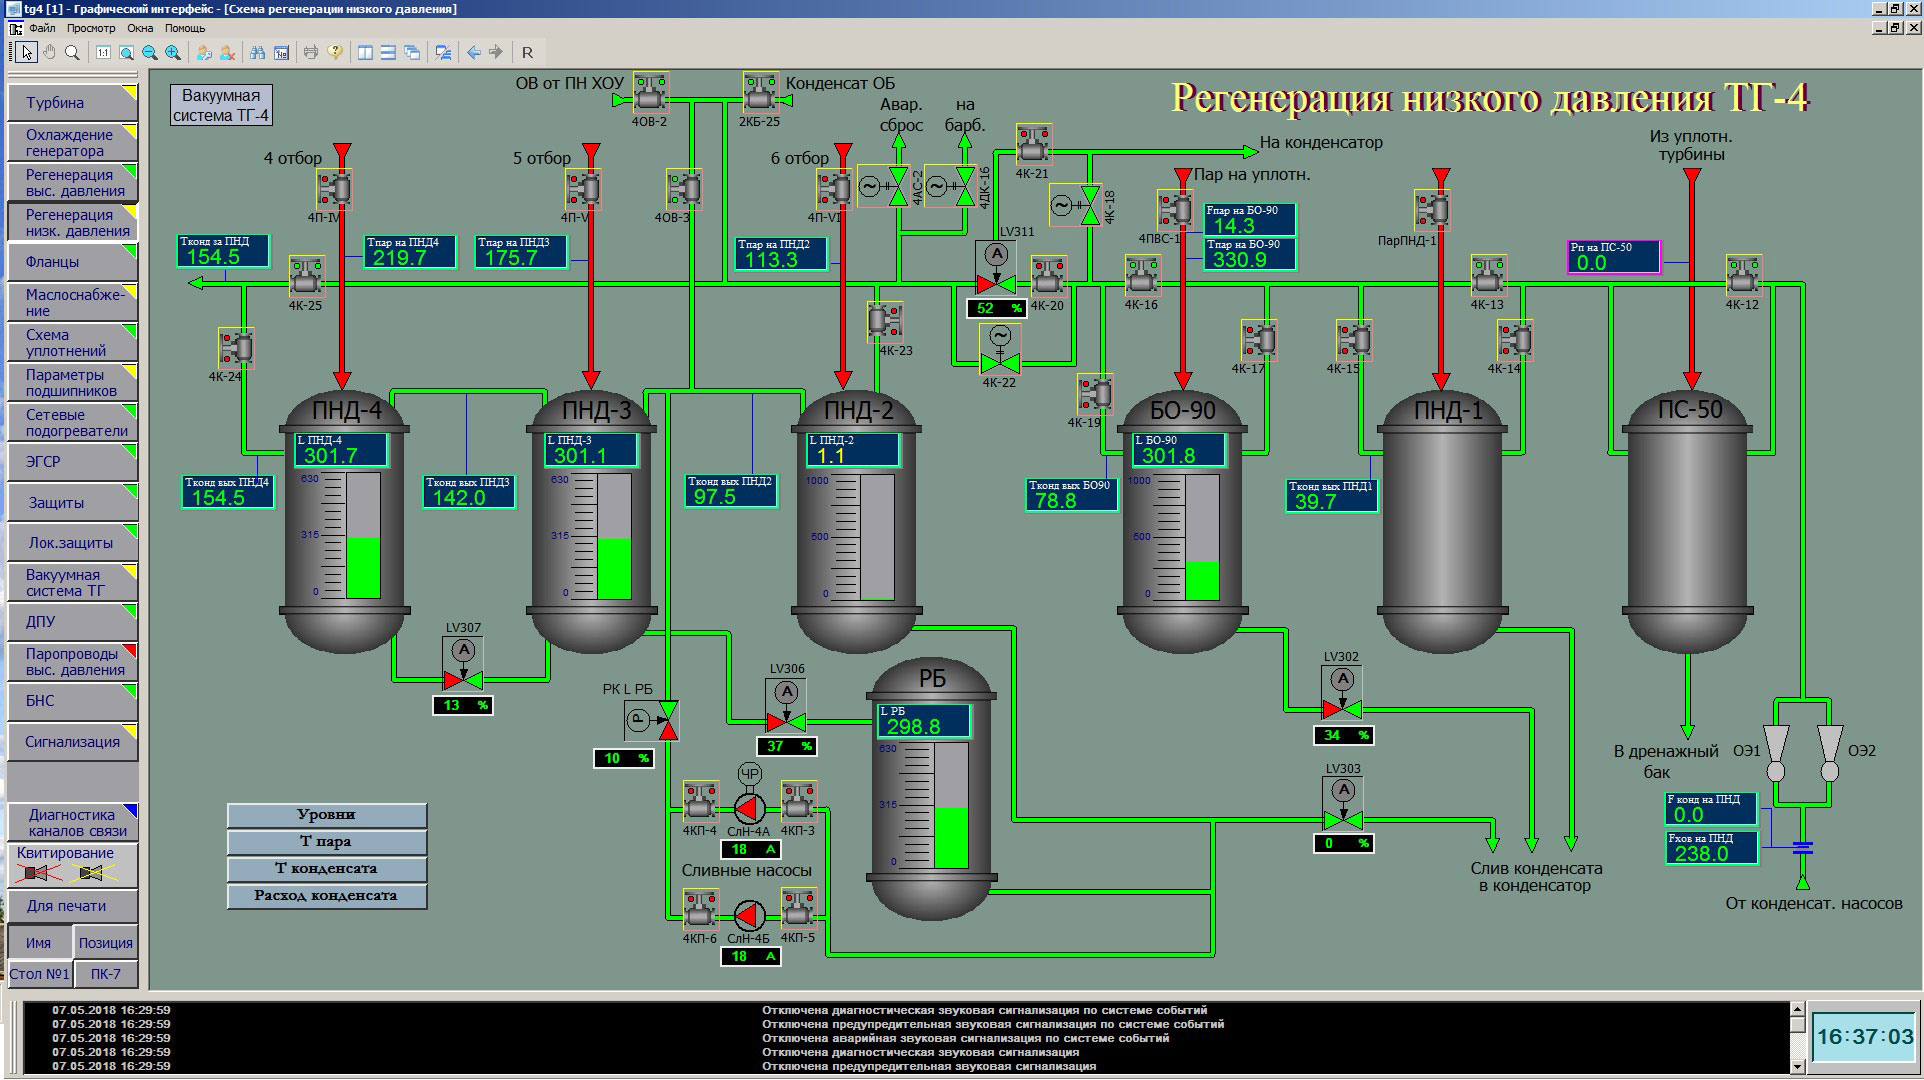This screenshot has height=1080, width=1924.
Task: Activate the hand pan tool
Action: click(50, 53)
